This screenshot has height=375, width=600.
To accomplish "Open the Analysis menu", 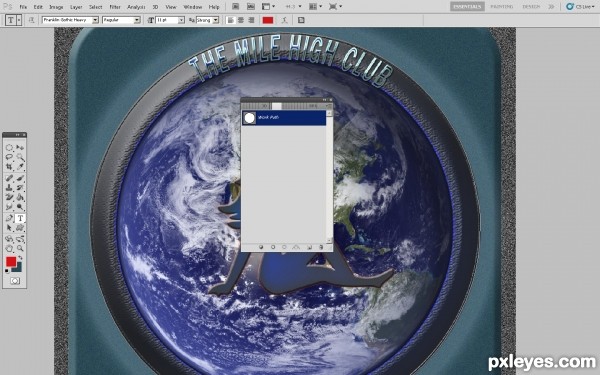I will [136, 7].
